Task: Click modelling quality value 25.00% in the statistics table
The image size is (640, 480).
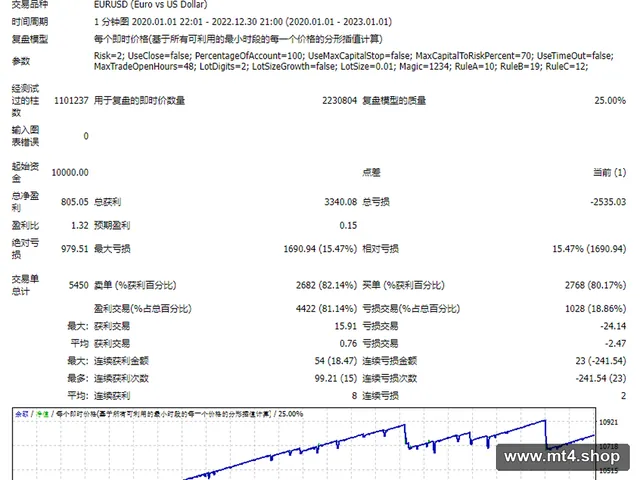Action: [610, 100]
